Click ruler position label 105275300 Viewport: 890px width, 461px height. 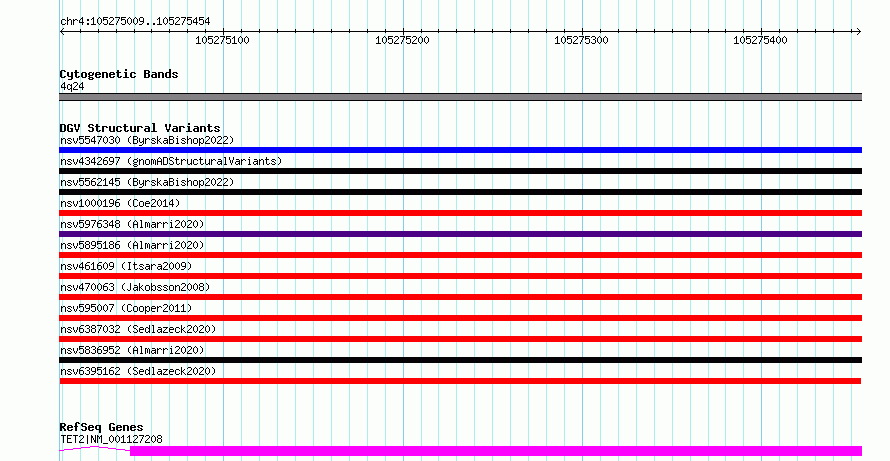tap(581, 40)
